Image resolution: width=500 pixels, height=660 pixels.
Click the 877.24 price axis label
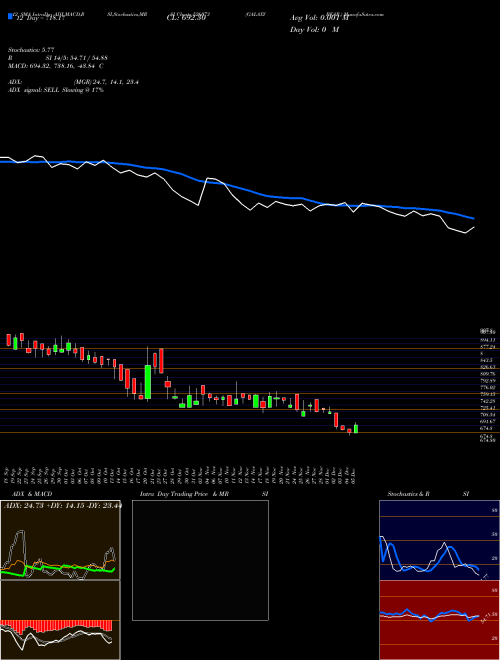click(489, 347)
